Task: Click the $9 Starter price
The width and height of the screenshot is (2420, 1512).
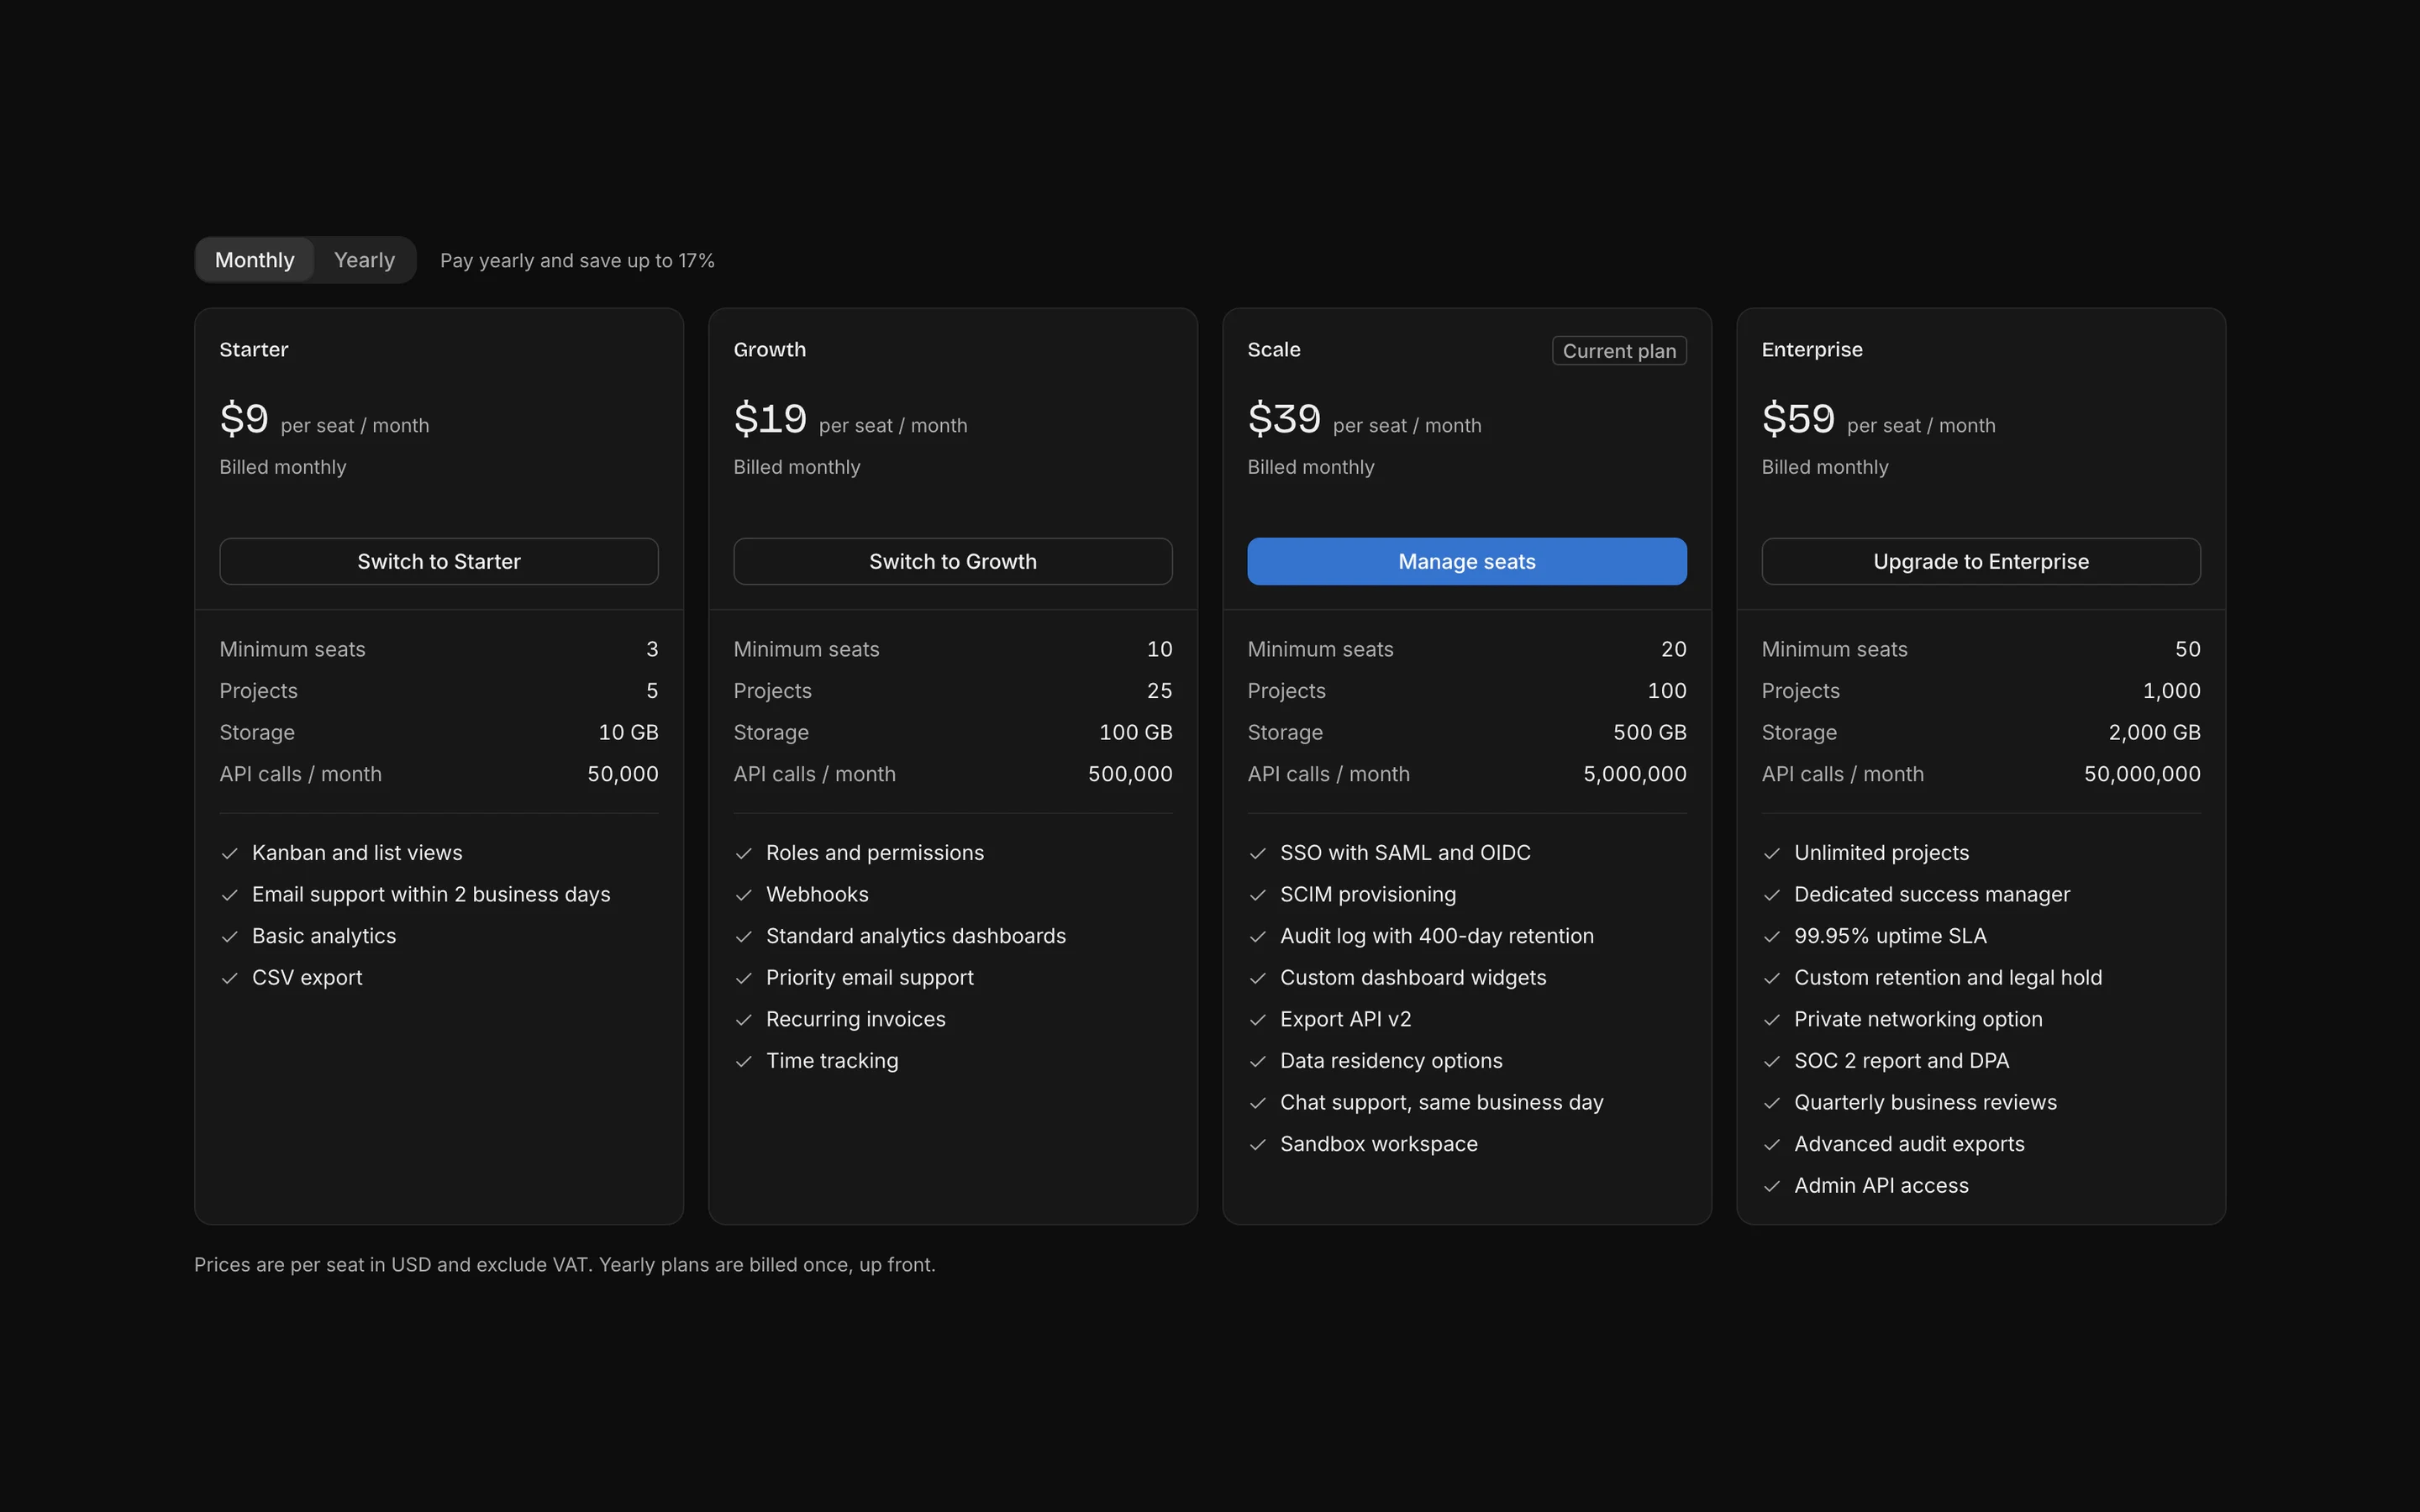Action: coord(244,418)
